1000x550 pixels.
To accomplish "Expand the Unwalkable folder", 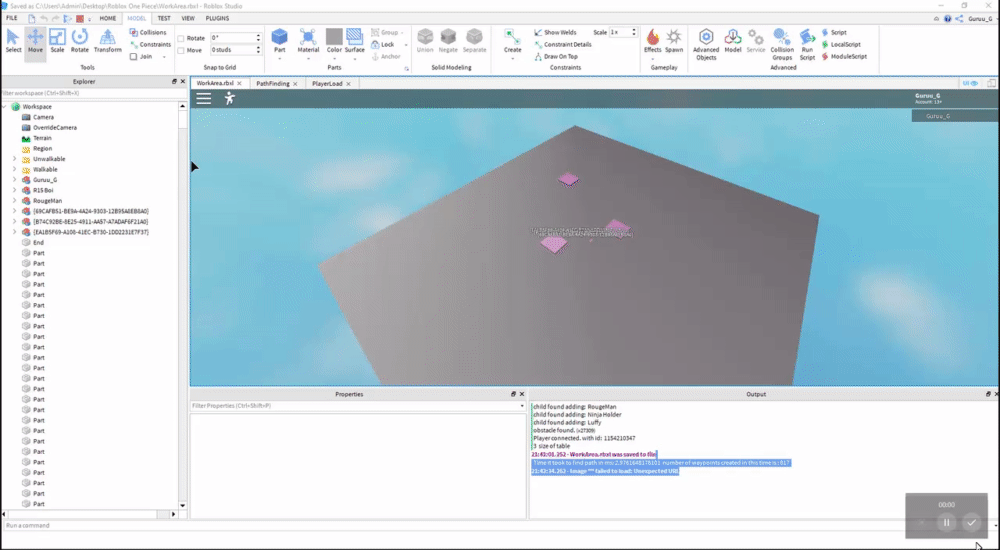I will tap(15, 159).
